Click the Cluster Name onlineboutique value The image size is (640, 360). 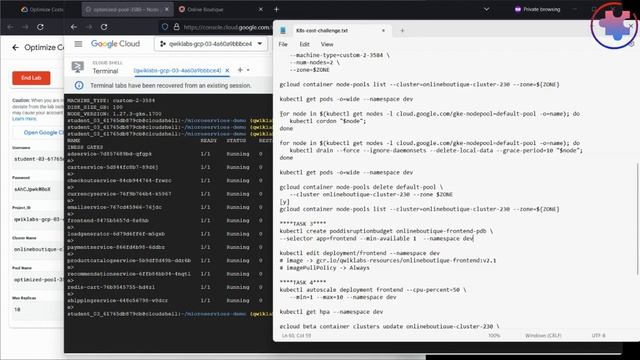pyautogui.click(x=38, y=249)
